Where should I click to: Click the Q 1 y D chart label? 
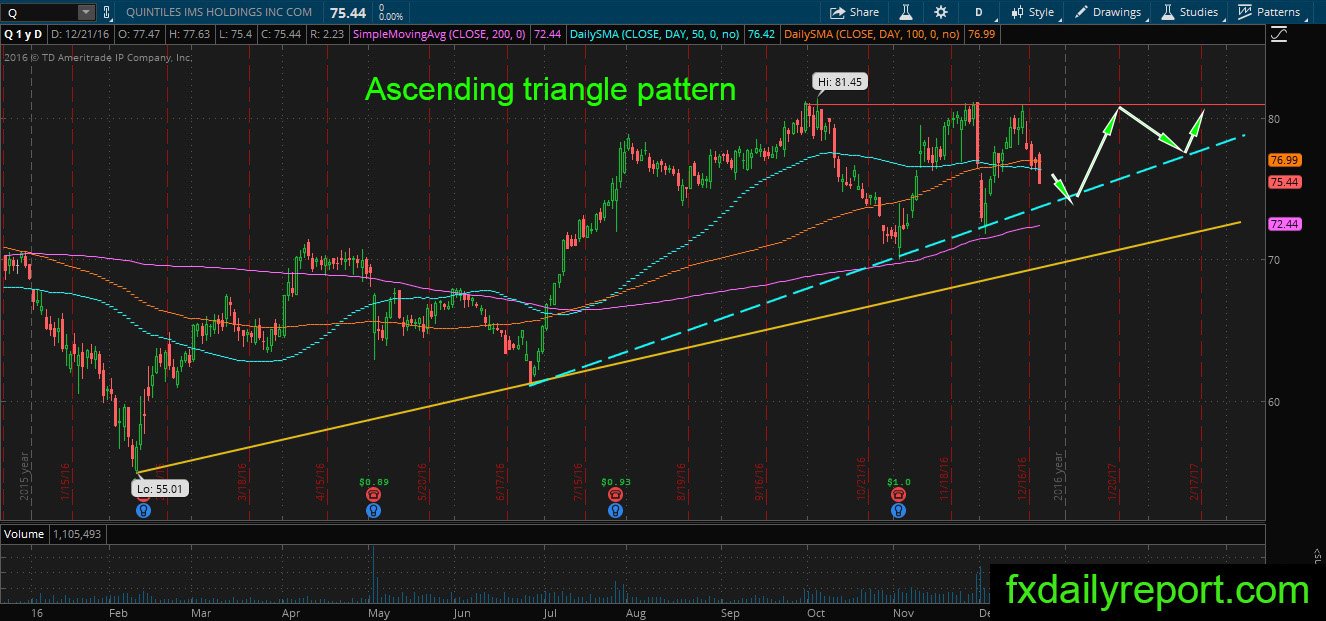(24, 34)
